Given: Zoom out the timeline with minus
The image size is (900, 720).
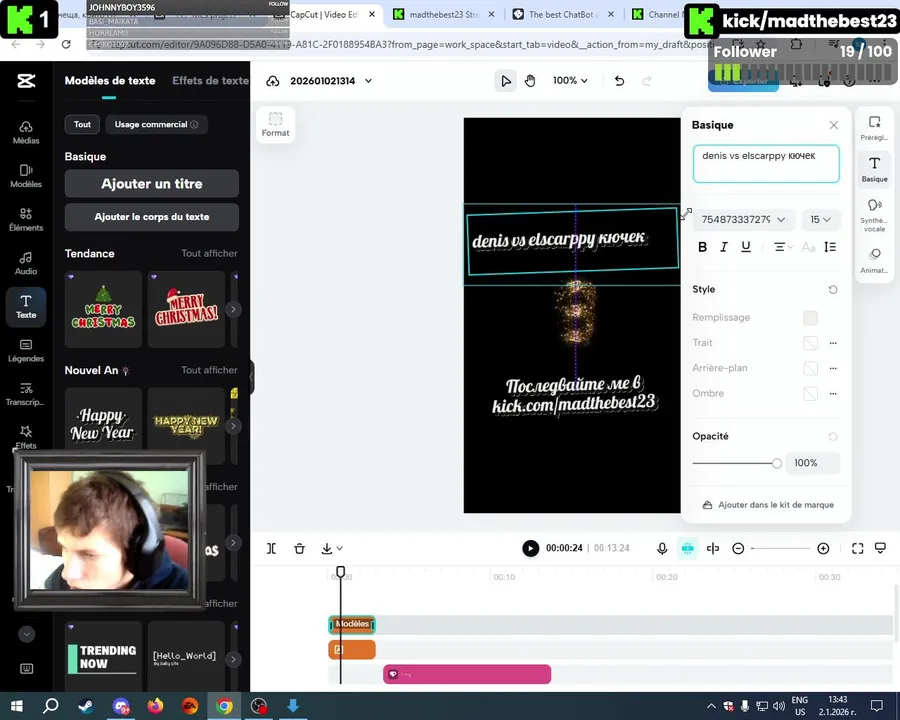Looking at the screenshot, I should 738,549.
